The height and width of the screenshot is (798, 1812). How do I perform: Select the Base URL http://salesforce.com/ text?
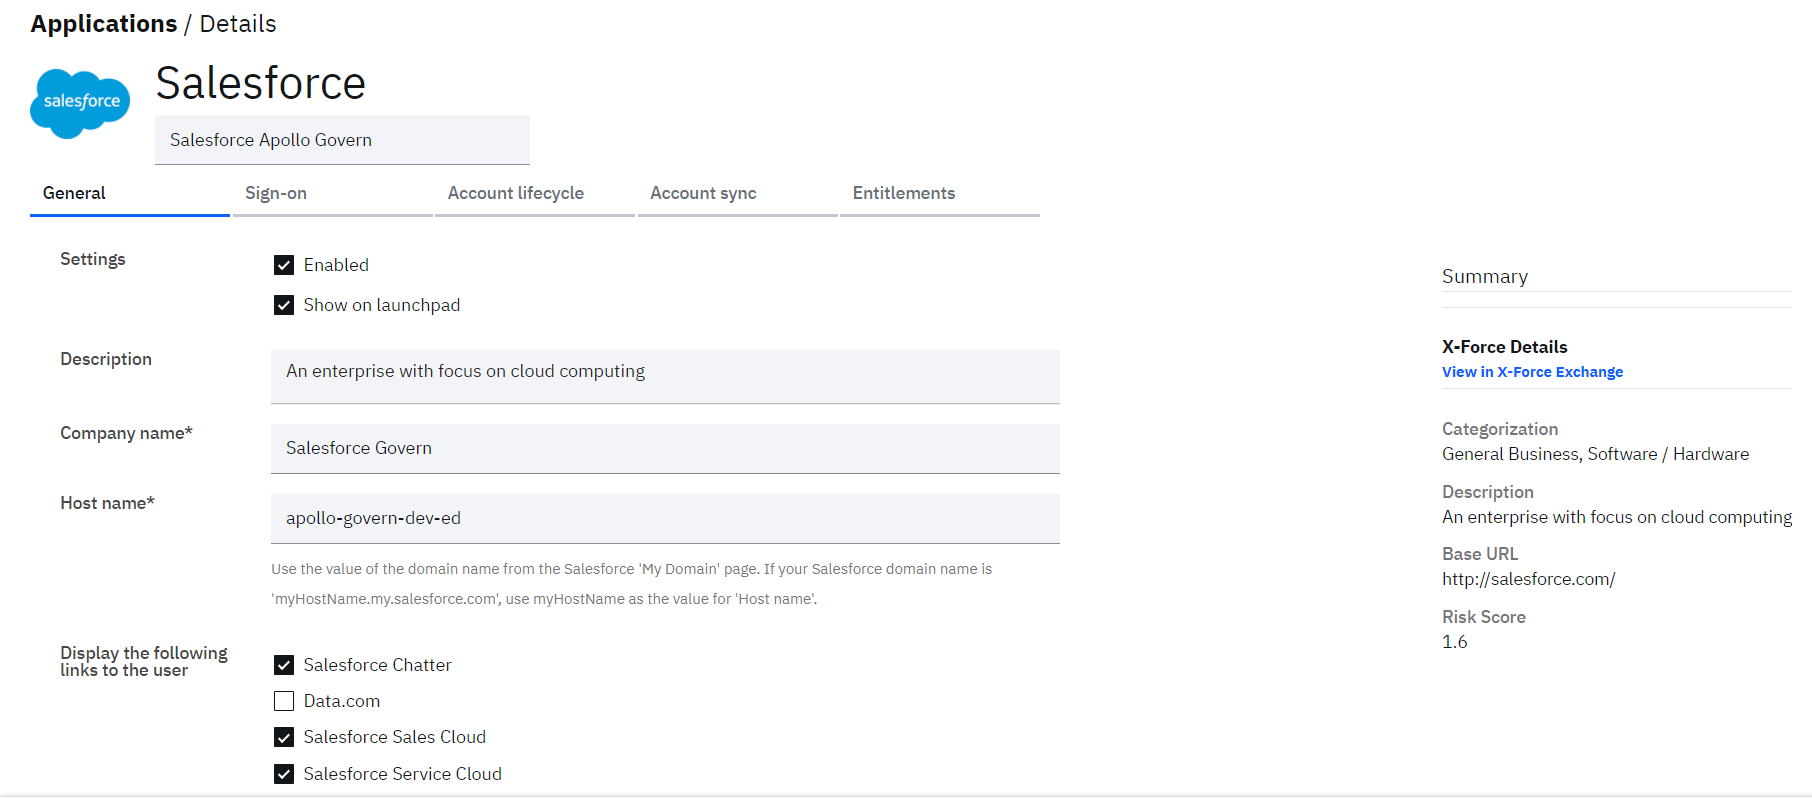point(1528,579)
